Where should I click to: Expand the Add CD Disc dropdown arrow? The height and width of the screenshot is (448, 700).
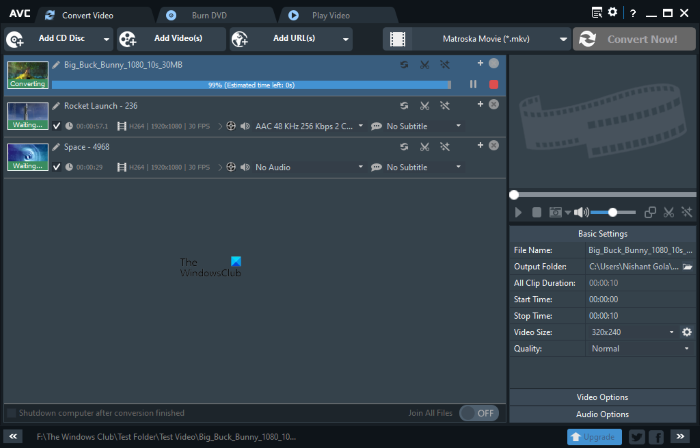pyautogui.click(x=106, y=39)
